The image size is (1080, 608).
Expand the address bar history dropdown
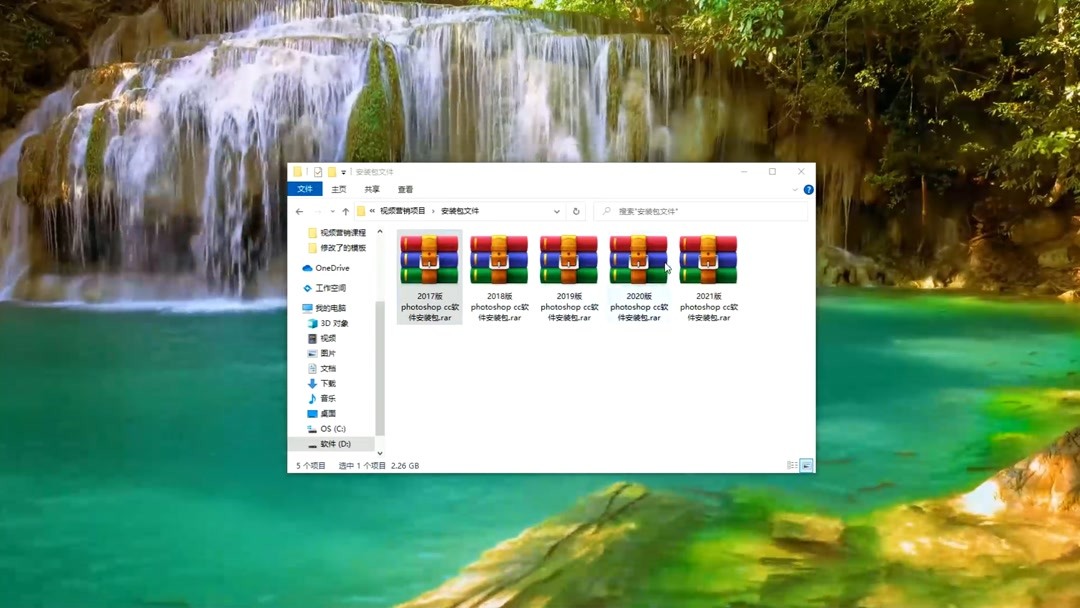557,211
